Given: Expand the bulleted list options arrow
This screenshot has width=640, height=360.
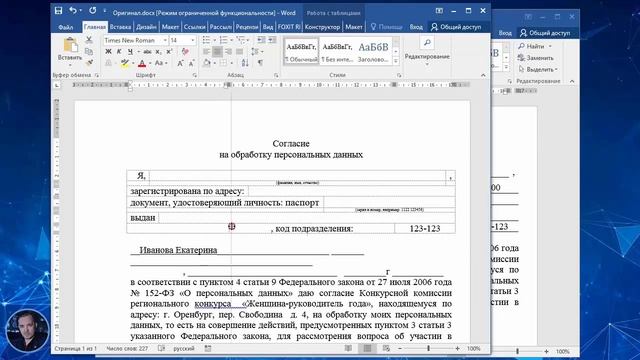Looking at the screenshot, I should click(215, 40).
